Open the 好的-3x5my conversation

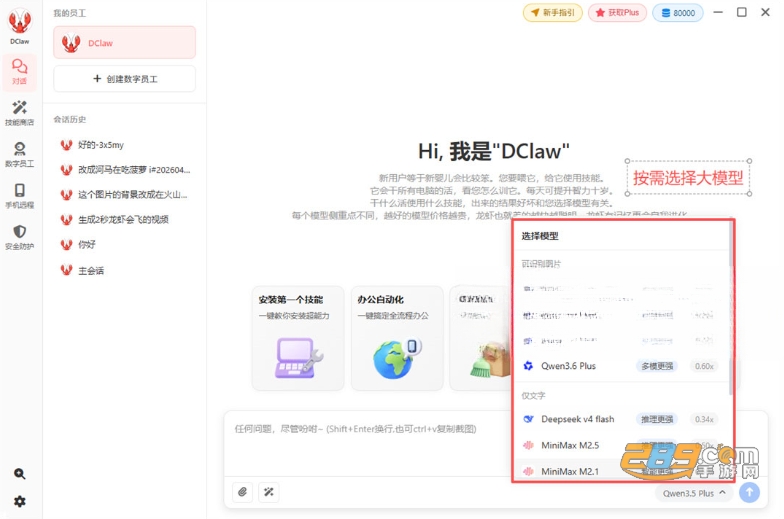(x=124, y=145)
